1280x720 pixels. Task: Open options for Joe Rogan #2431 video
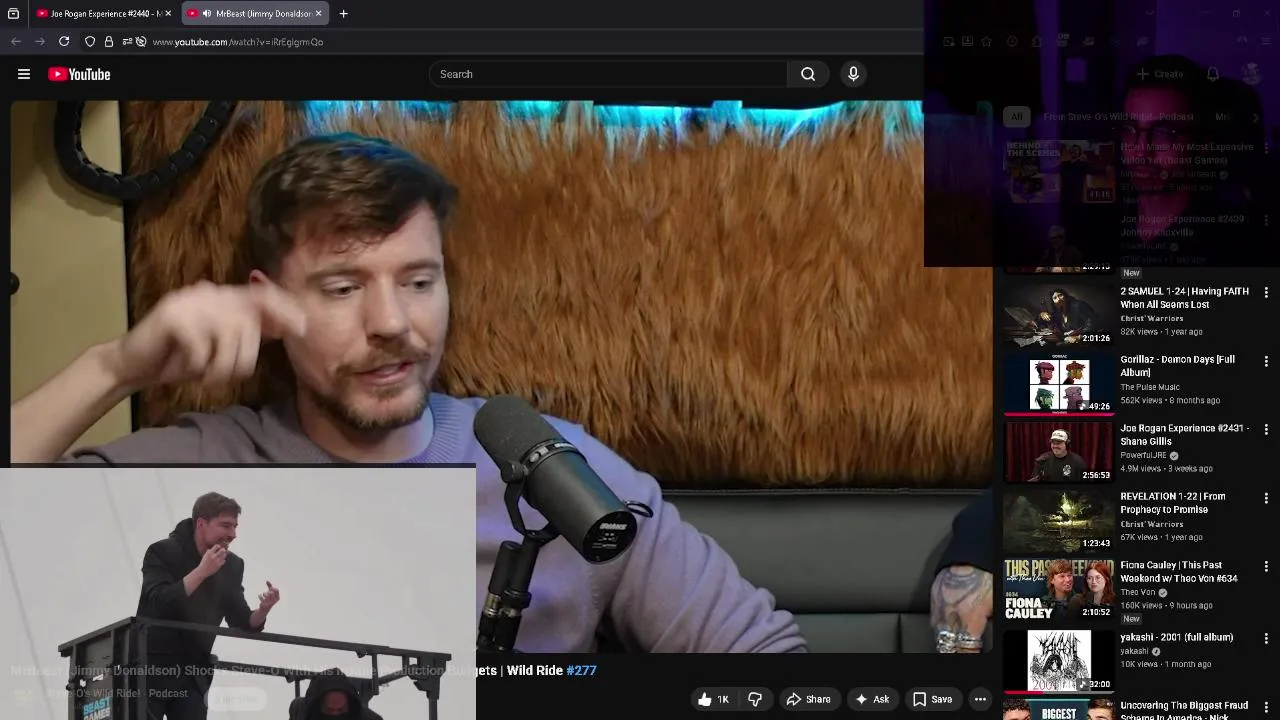(1266, 429)
